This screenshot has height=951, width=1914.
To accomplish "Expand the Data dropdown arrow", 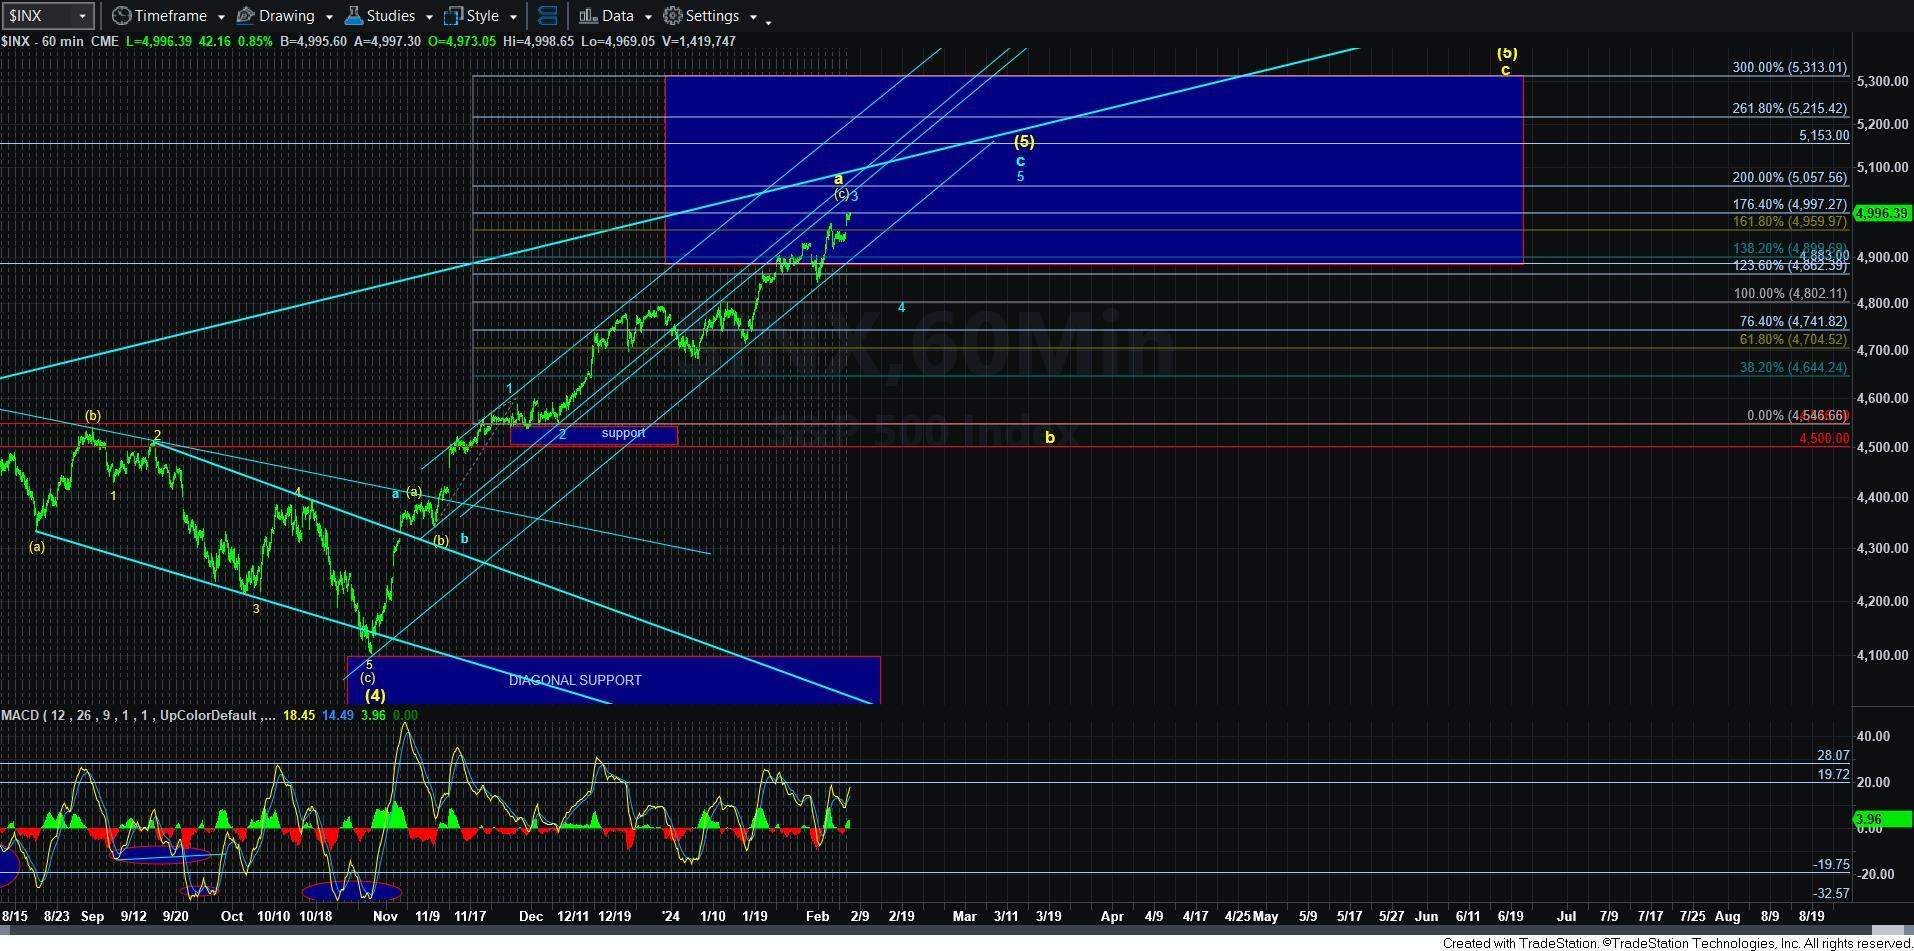I will pyautogui.click(x=647, y=17).
